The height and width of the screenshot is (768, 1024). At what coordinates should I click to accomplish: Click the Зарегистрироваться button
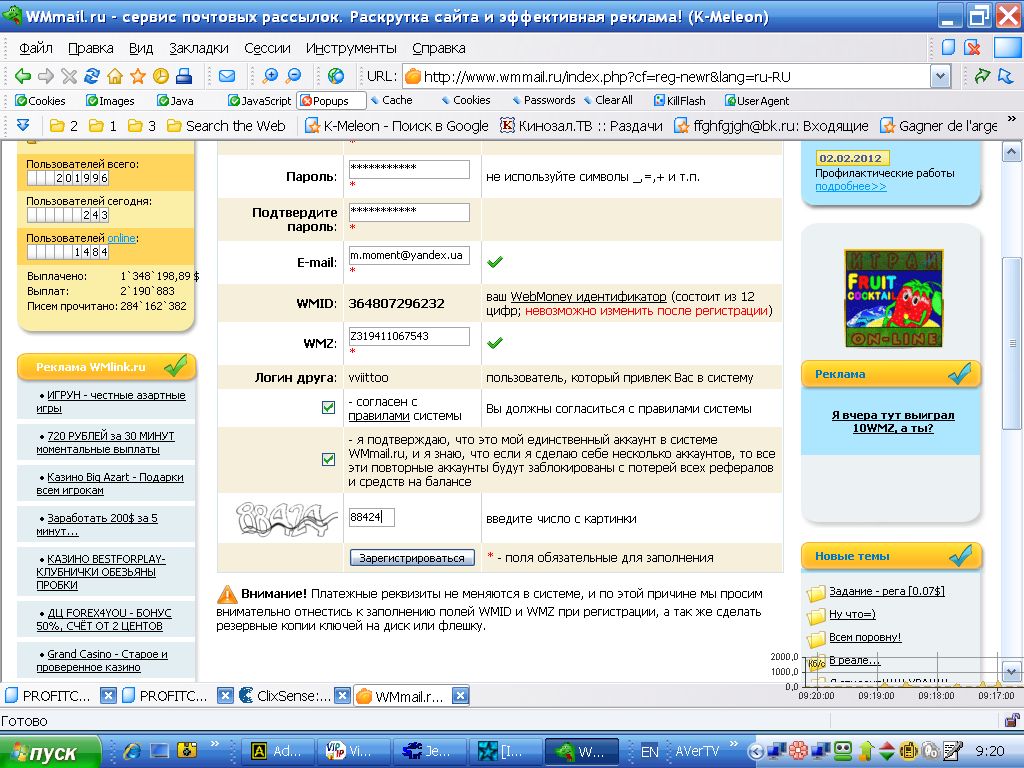tap(412, 558)
